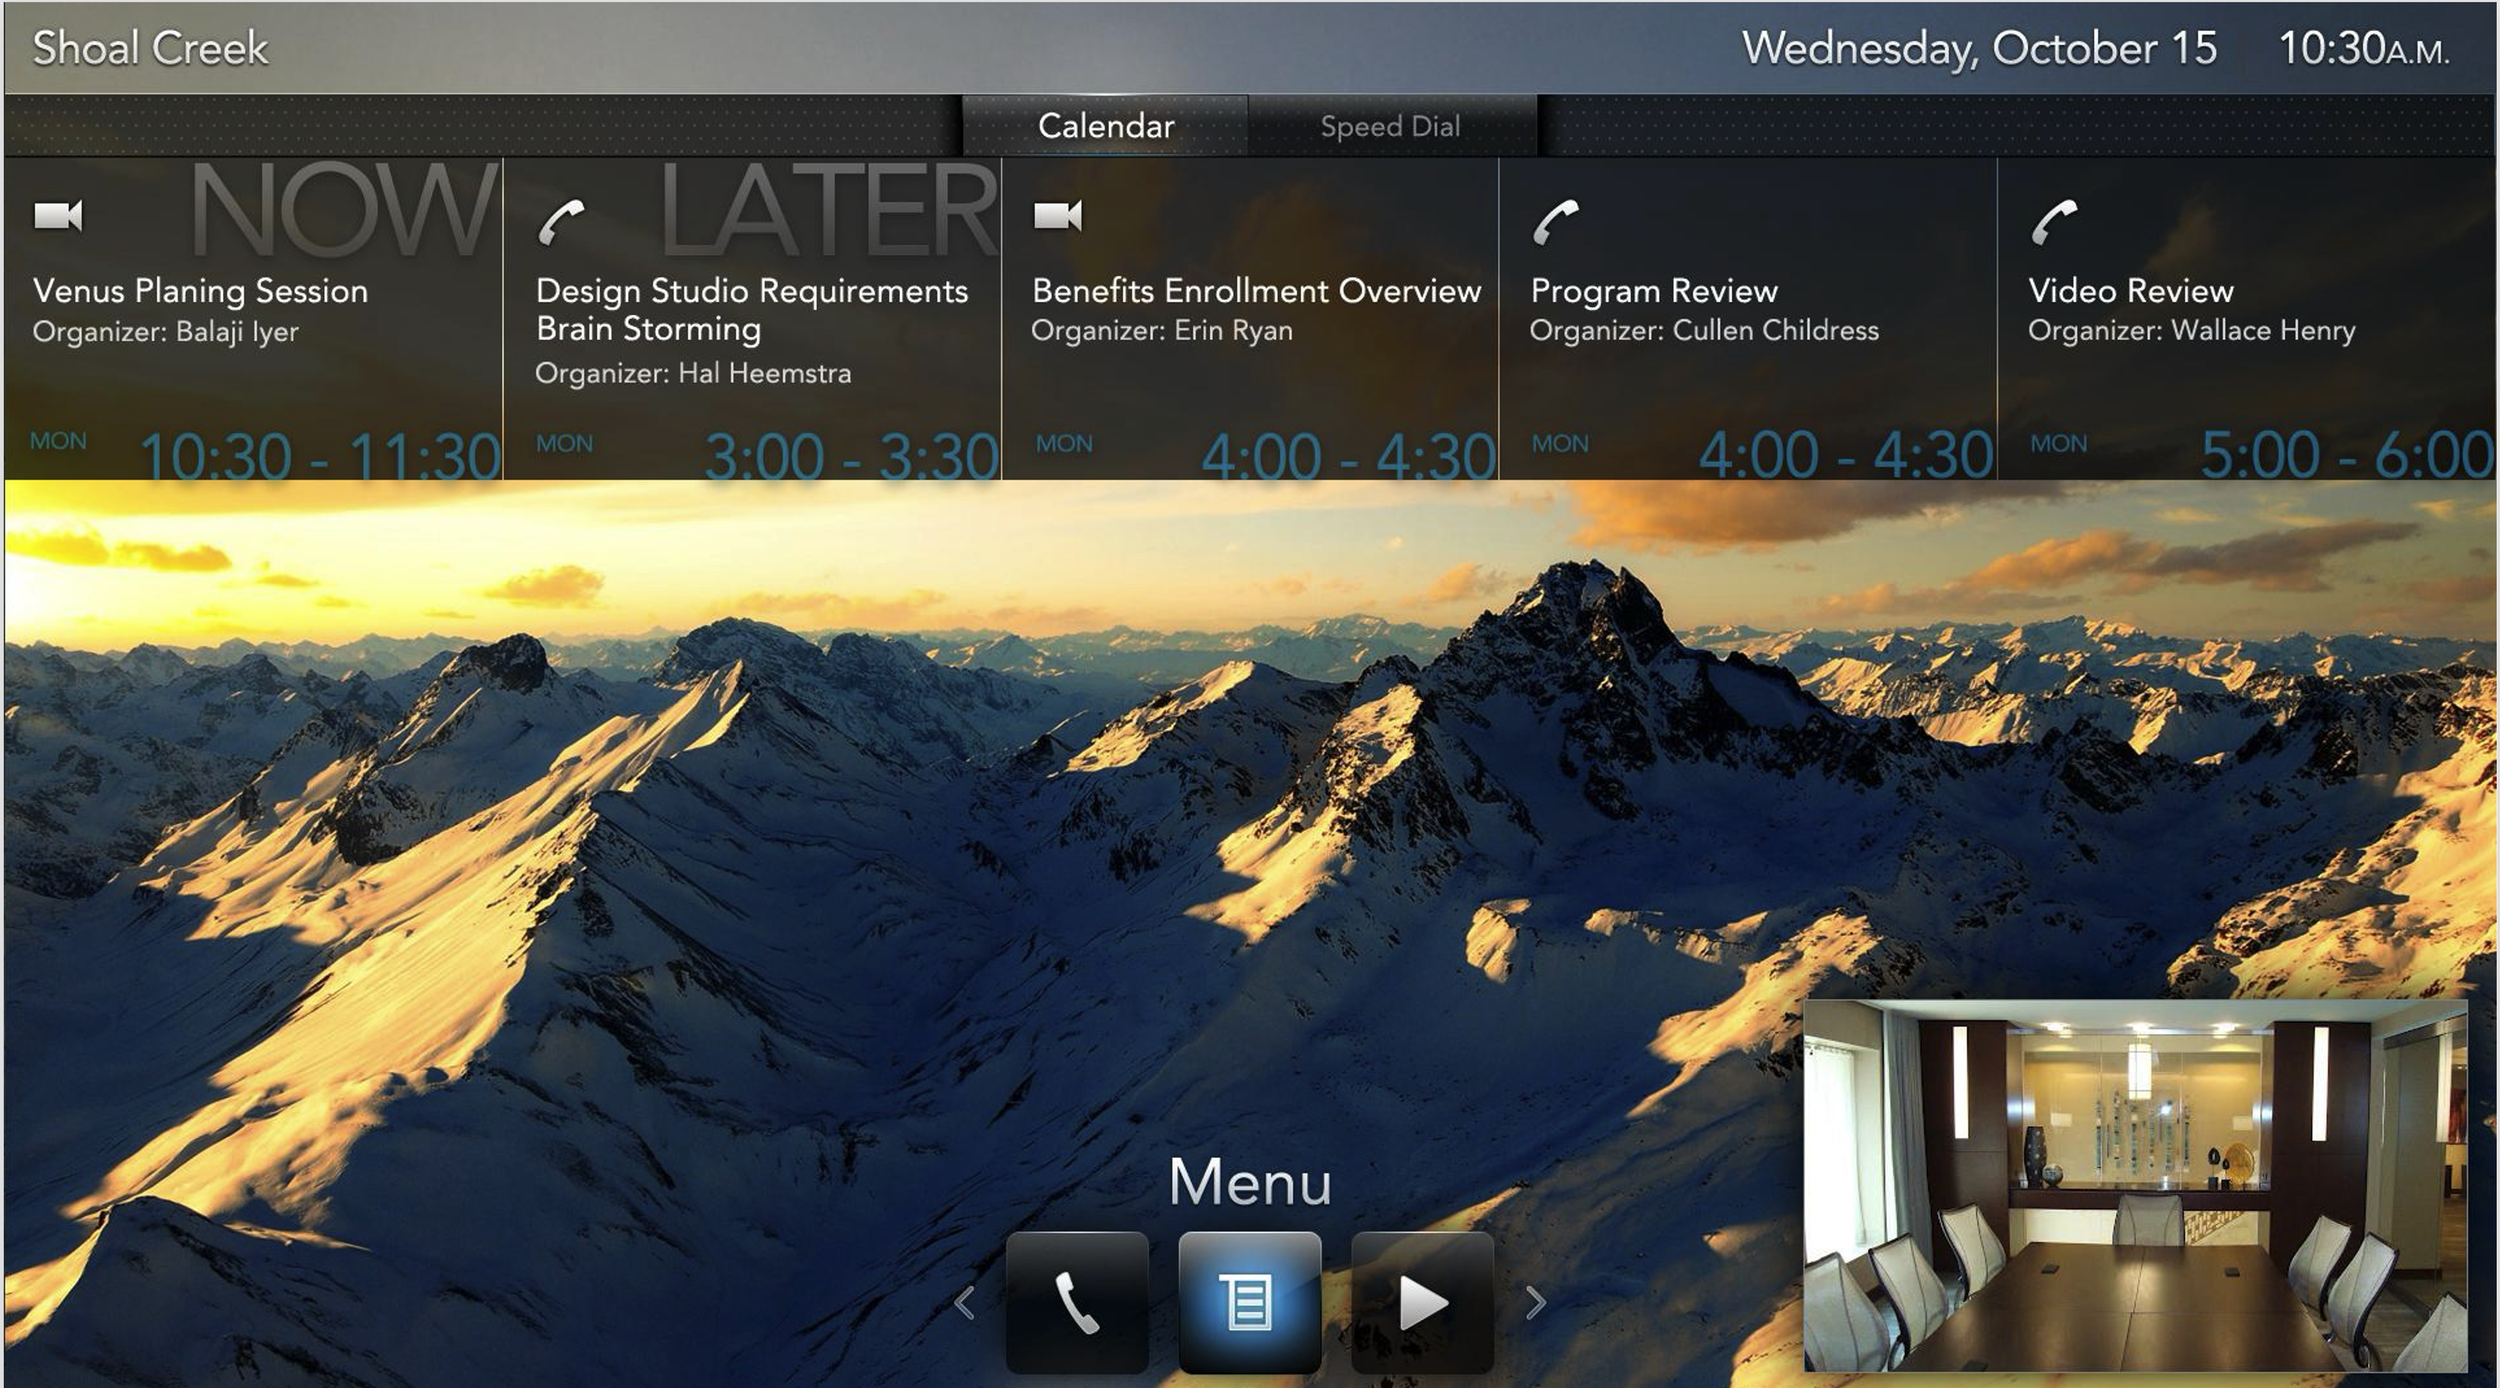The width and height of the screenshot is (2500, 1388).
Task: Switch to the Speed Dial tab
Action: [x=1390, y=127]
